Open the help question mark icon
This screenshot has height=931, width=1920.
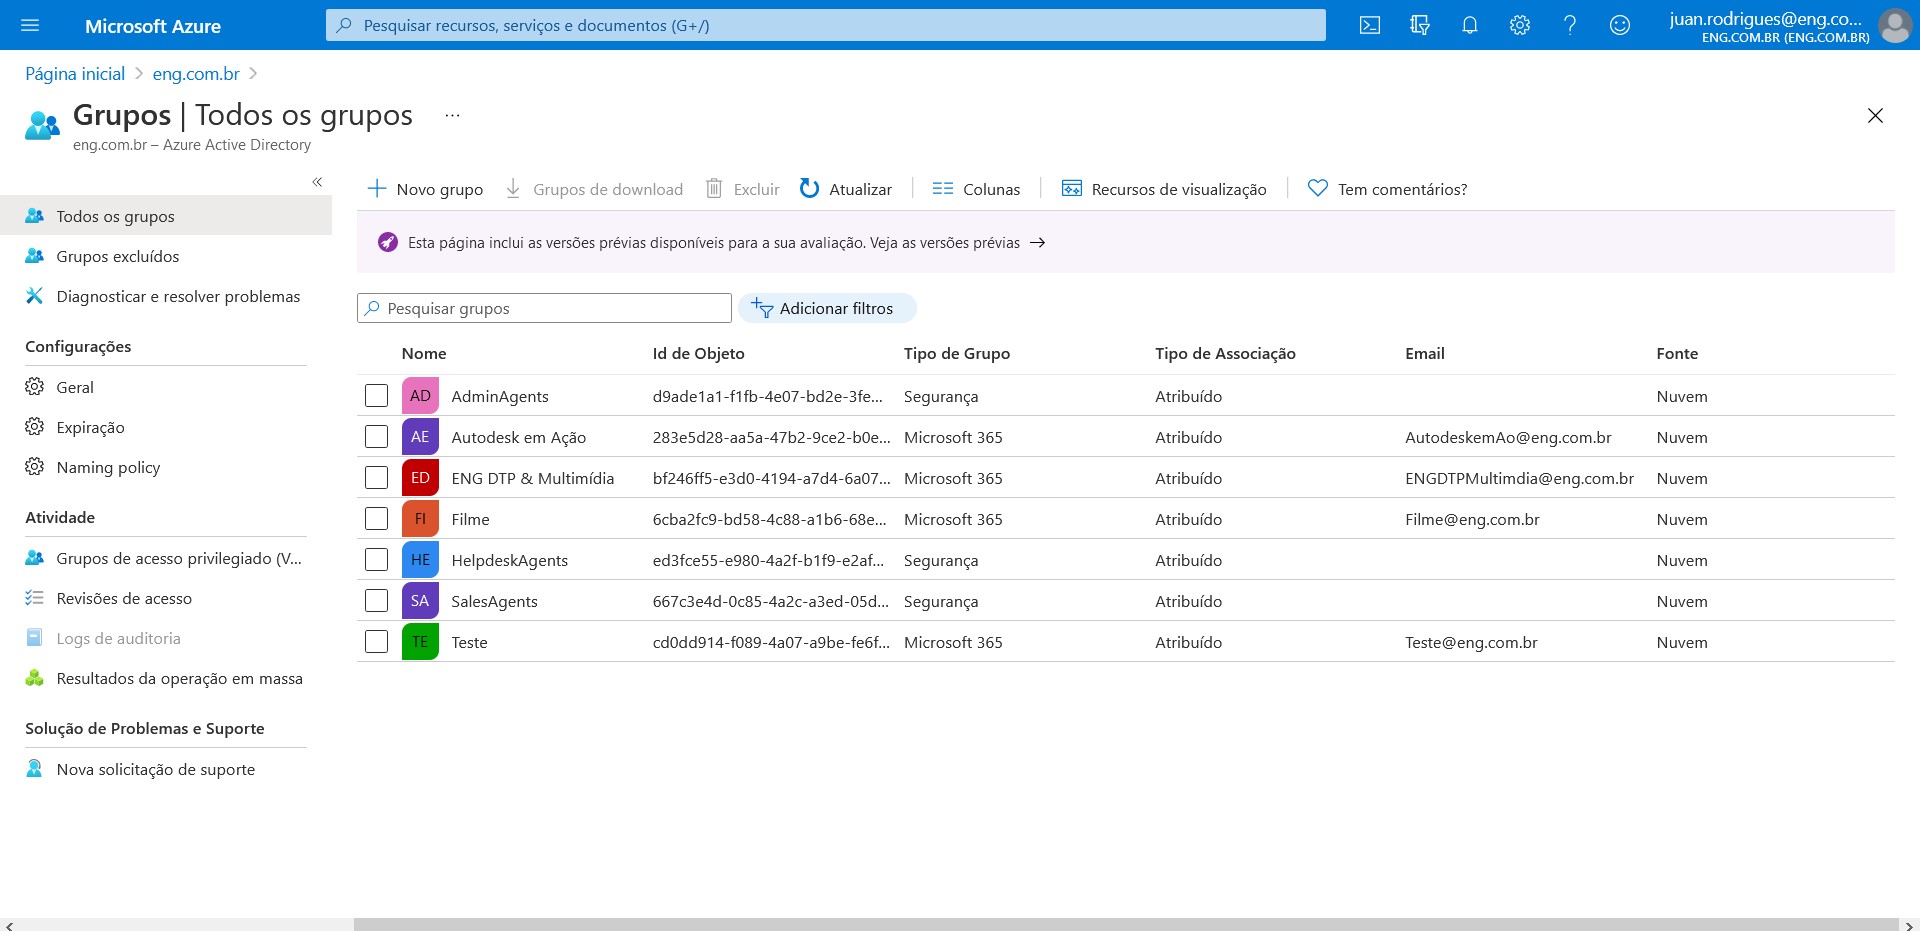pos(1570,25)
